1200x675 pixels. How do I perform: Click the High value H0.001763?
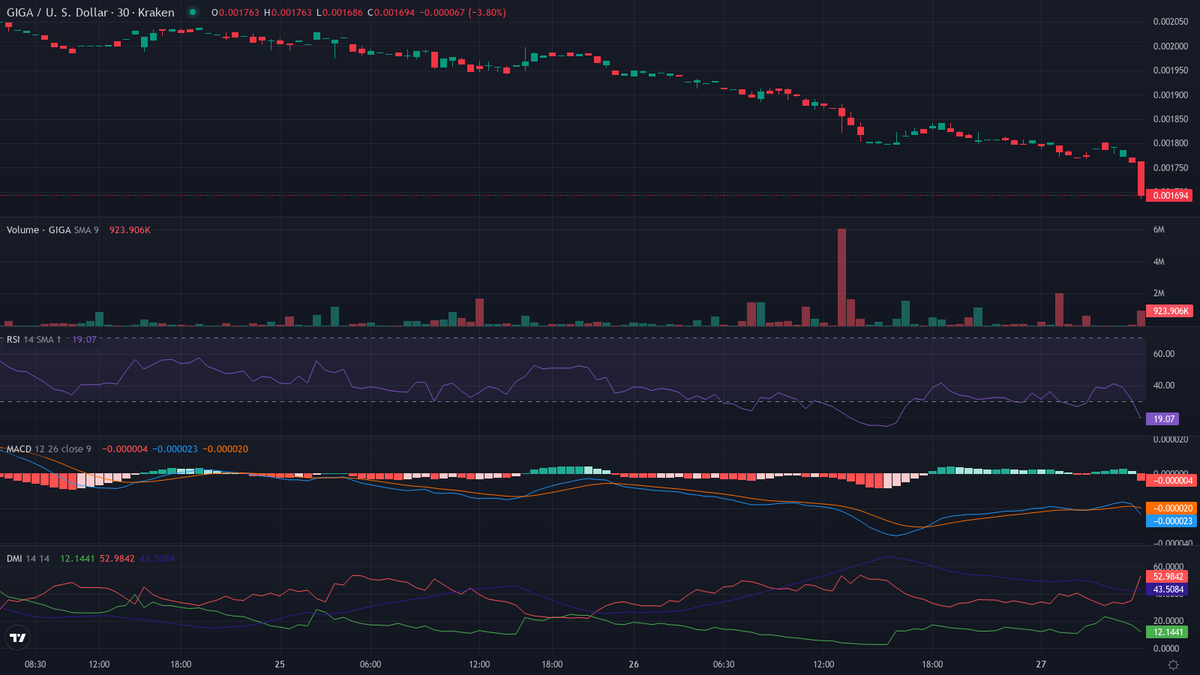287,12
